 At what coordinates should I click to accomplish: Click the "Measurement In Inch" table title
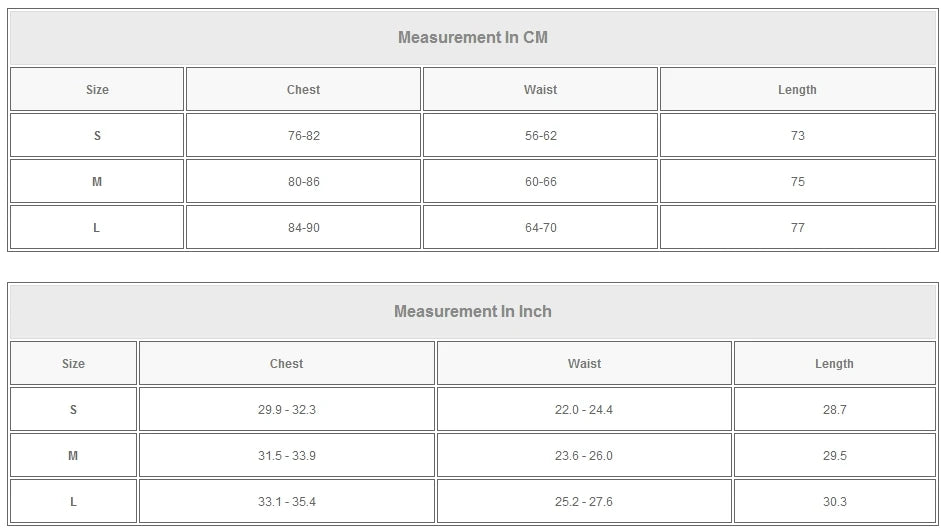click(472, 312)
